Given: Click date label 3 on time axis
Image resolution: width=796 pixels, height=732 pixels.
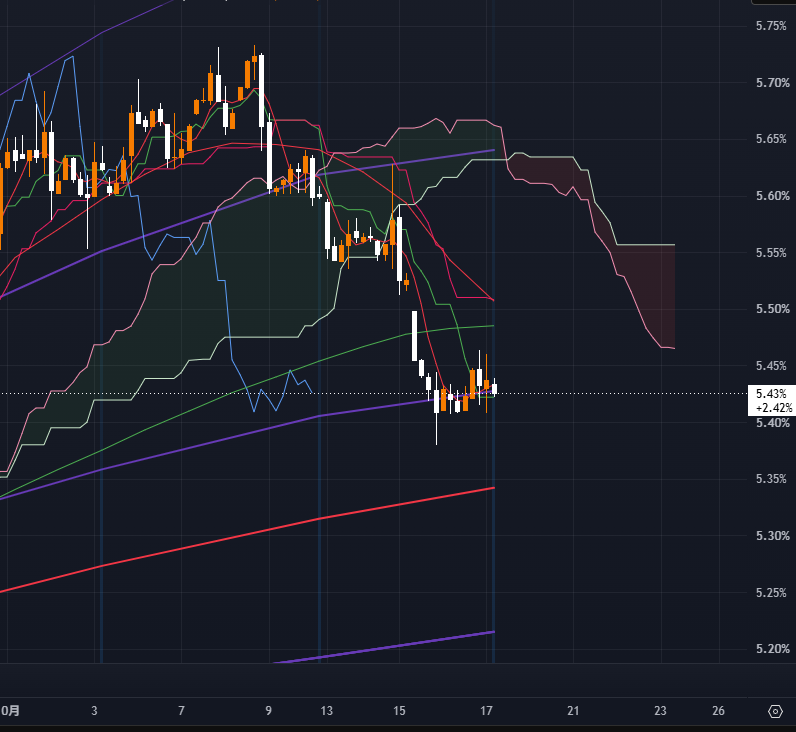Looking at the screenshot, I should tap(94, 711).
